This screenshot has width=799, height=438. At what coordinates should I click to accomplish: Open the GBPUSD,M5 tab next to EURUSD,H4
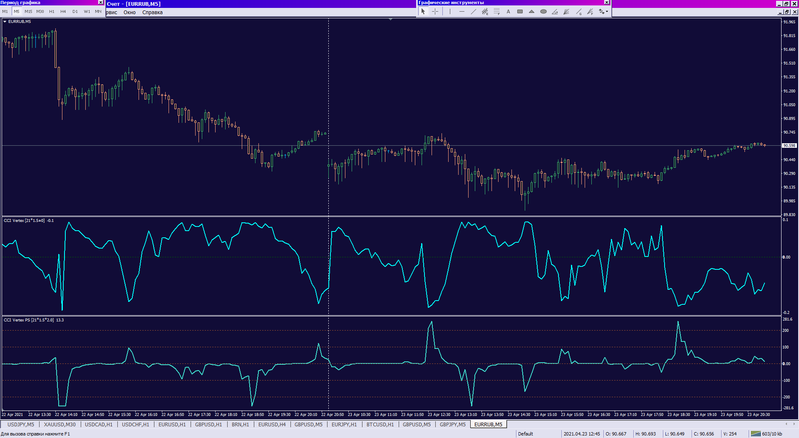click(x=308, y=424)
